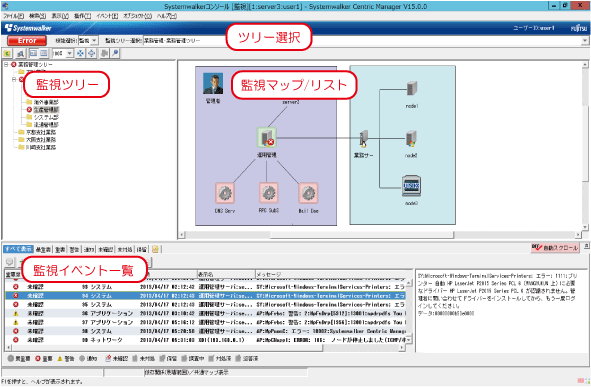Viewport: 591px width, 387px height.
Task: Sort events by 表示名 column header
Action: [x=226, y=274]
